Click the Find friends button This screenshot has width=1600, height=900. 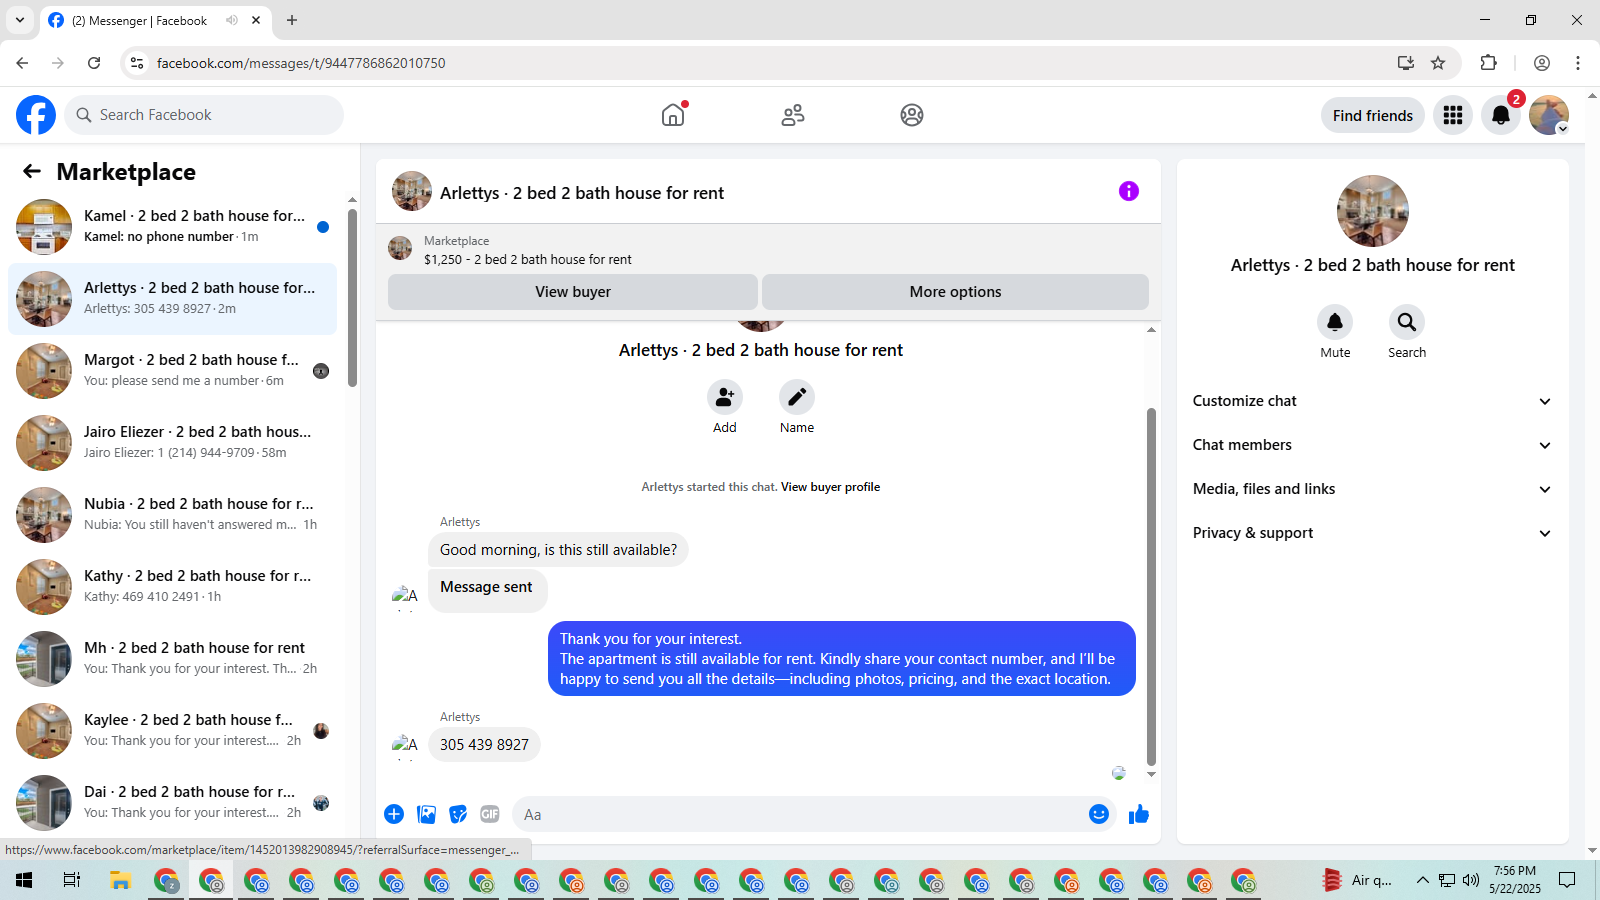click(x=1373, y=115)
